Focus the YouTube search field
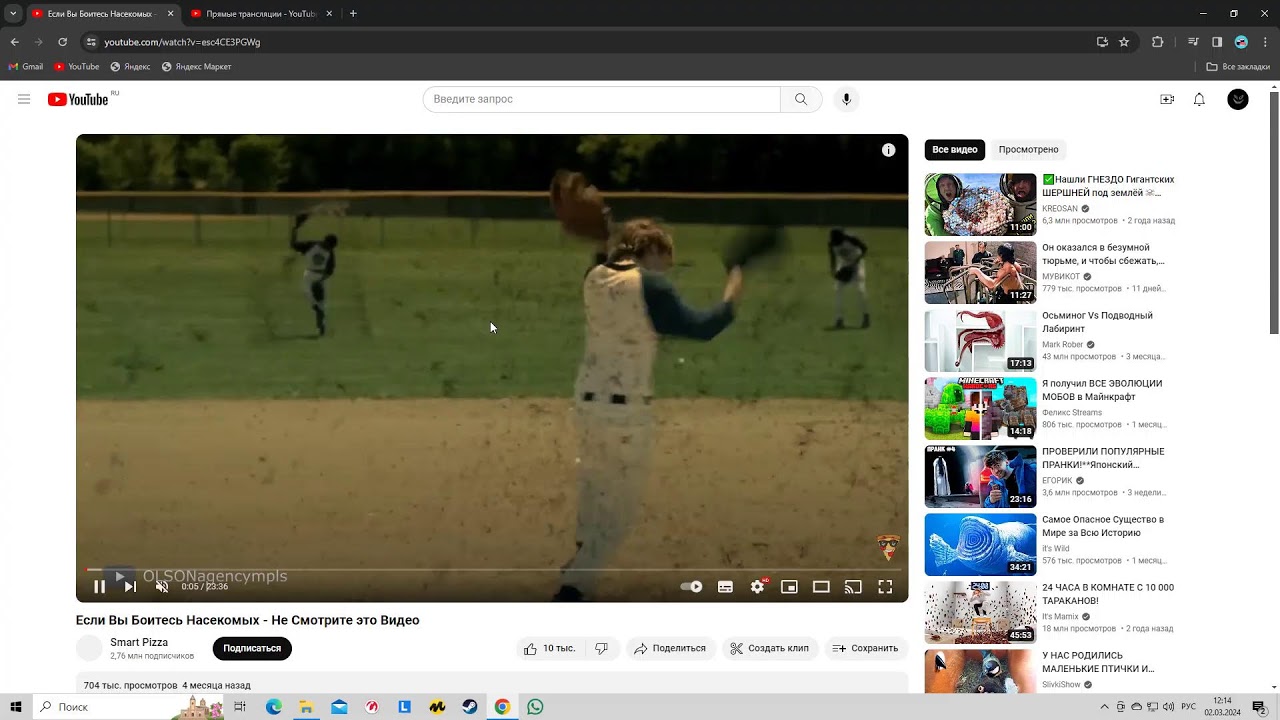 [601, 99]
